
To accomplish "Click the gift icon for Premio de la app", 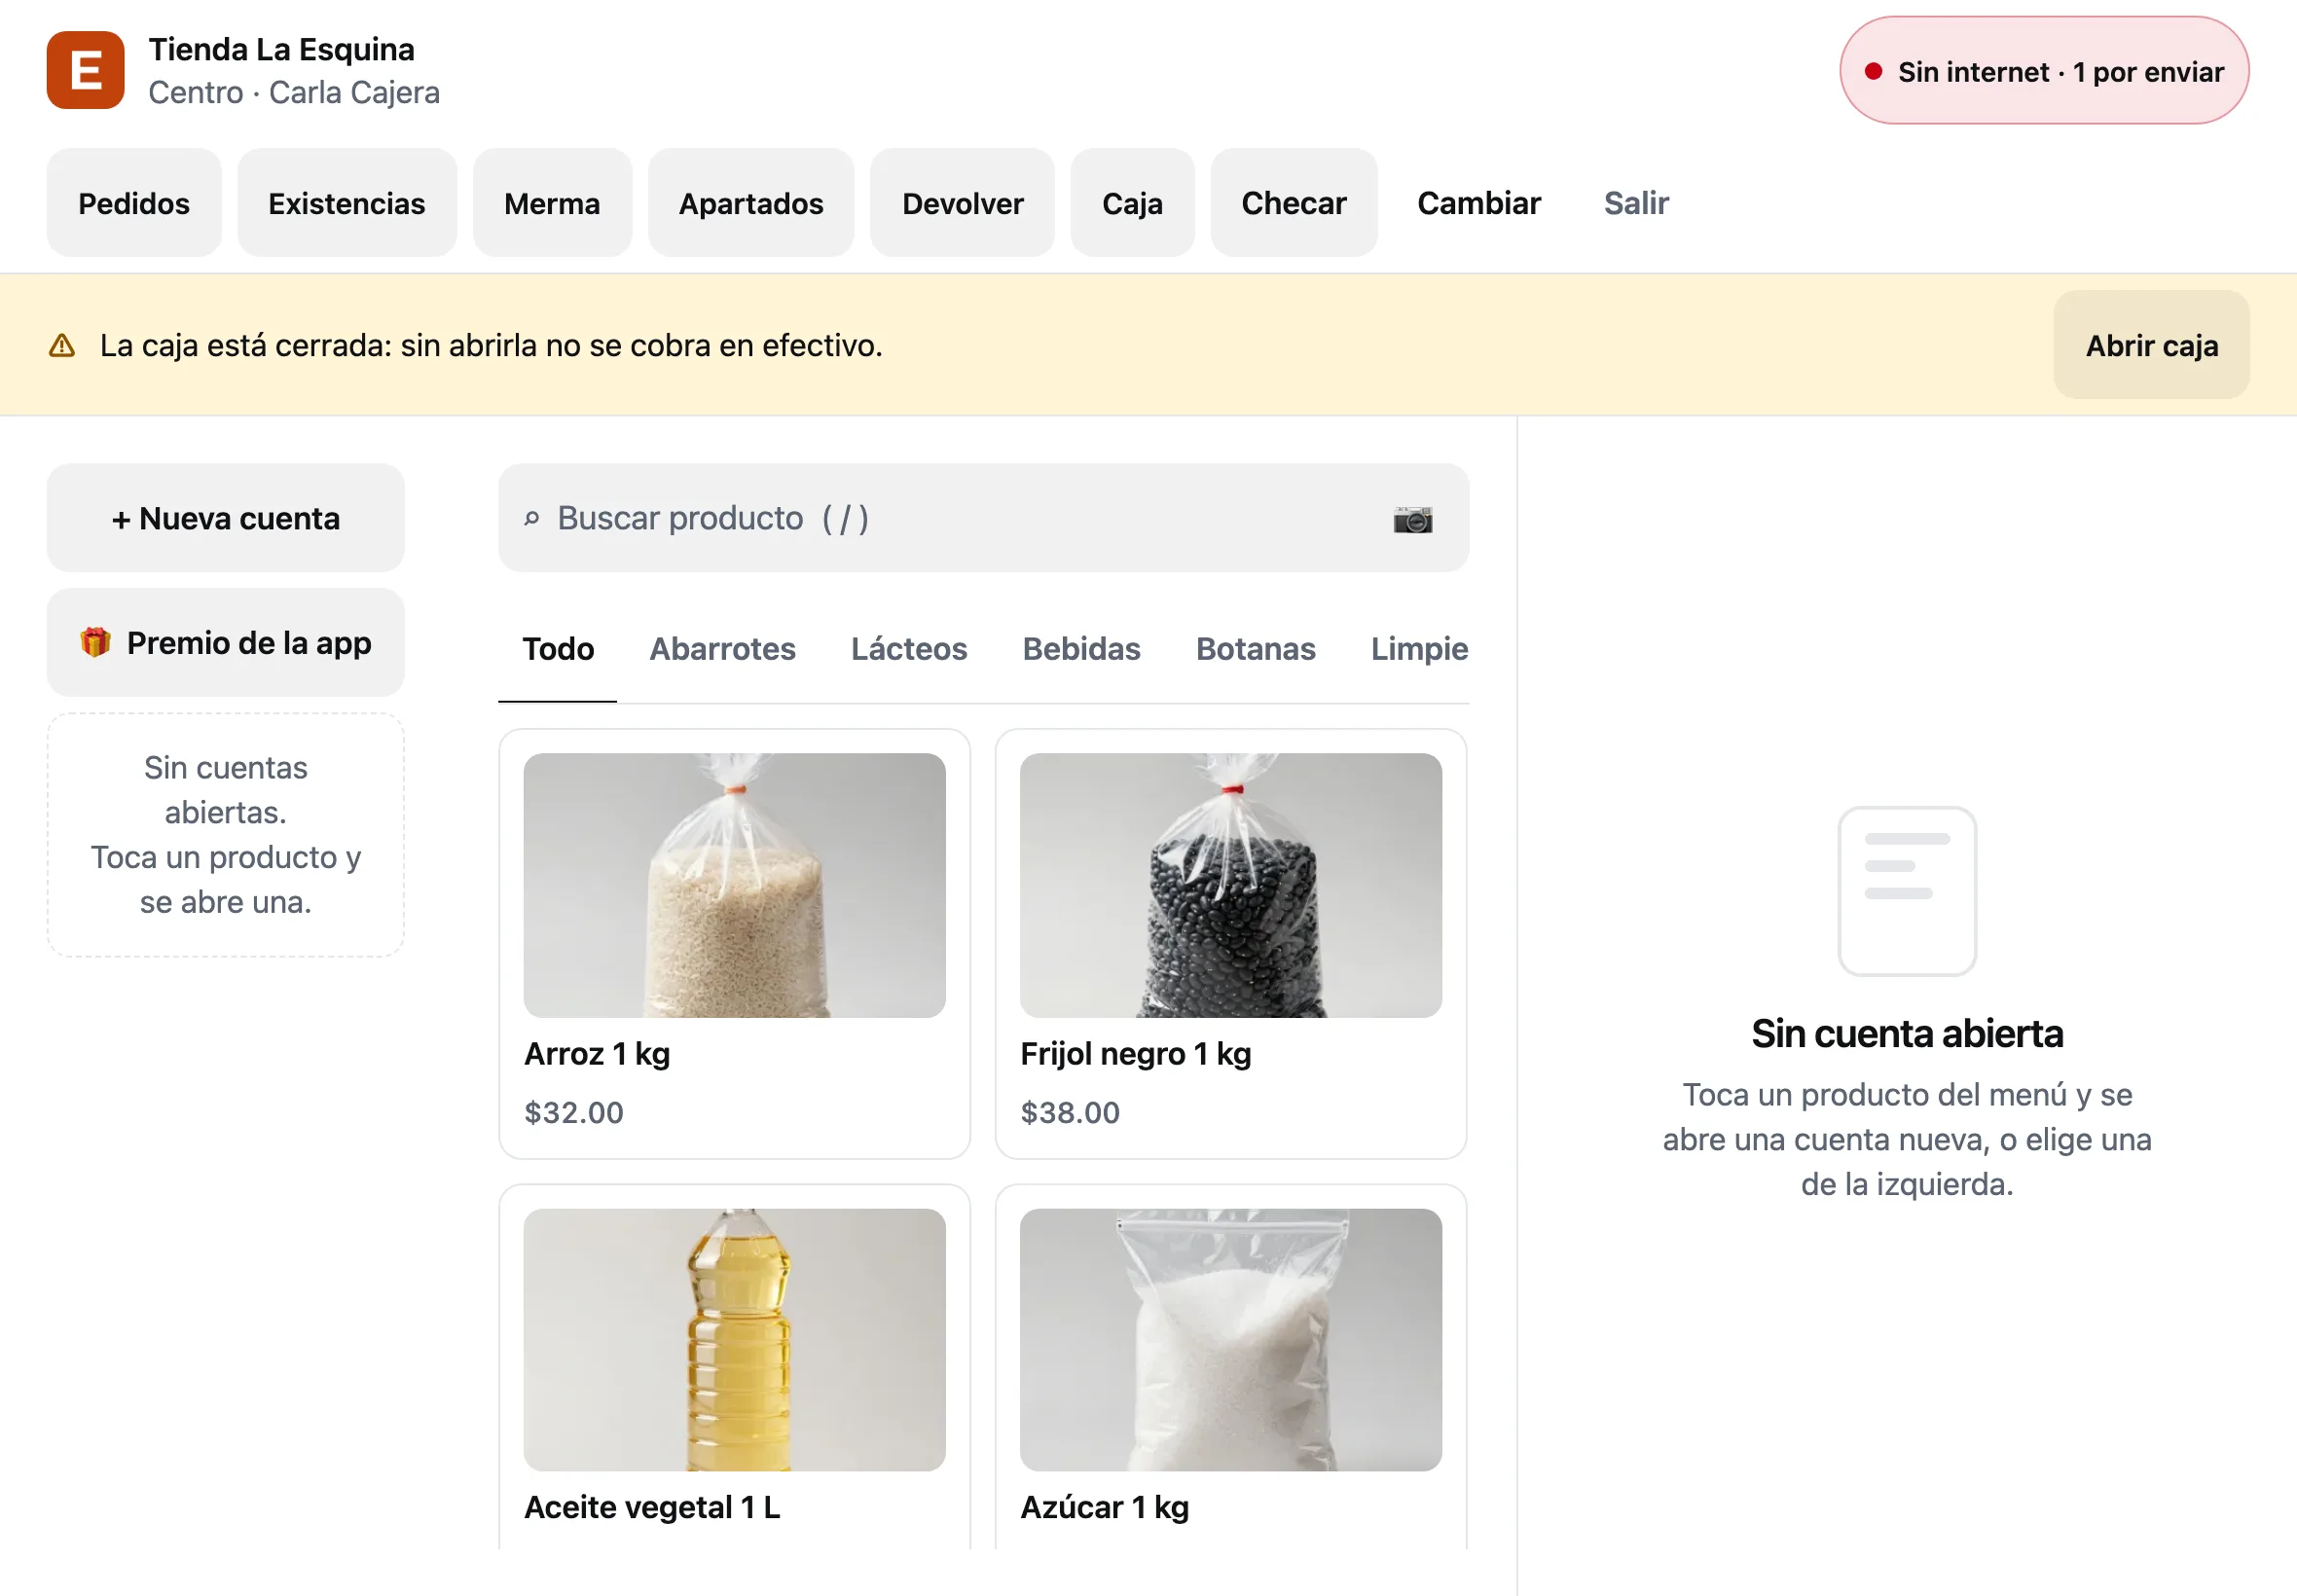I will point(95,642).
